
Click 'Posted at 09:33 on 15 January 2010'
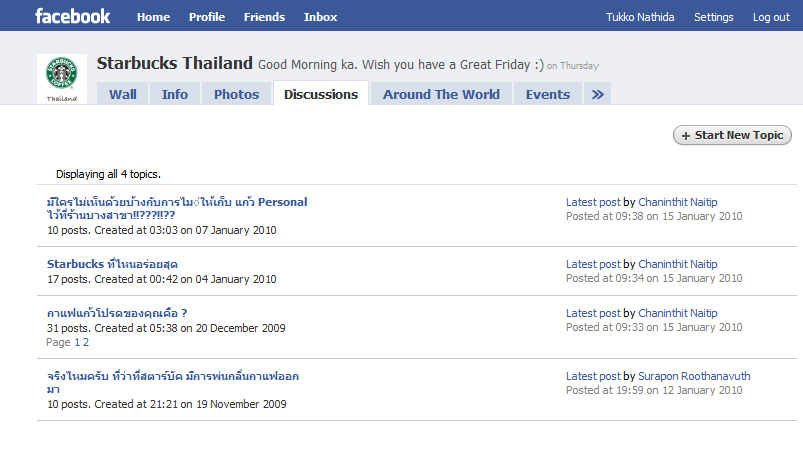(654, 327)
